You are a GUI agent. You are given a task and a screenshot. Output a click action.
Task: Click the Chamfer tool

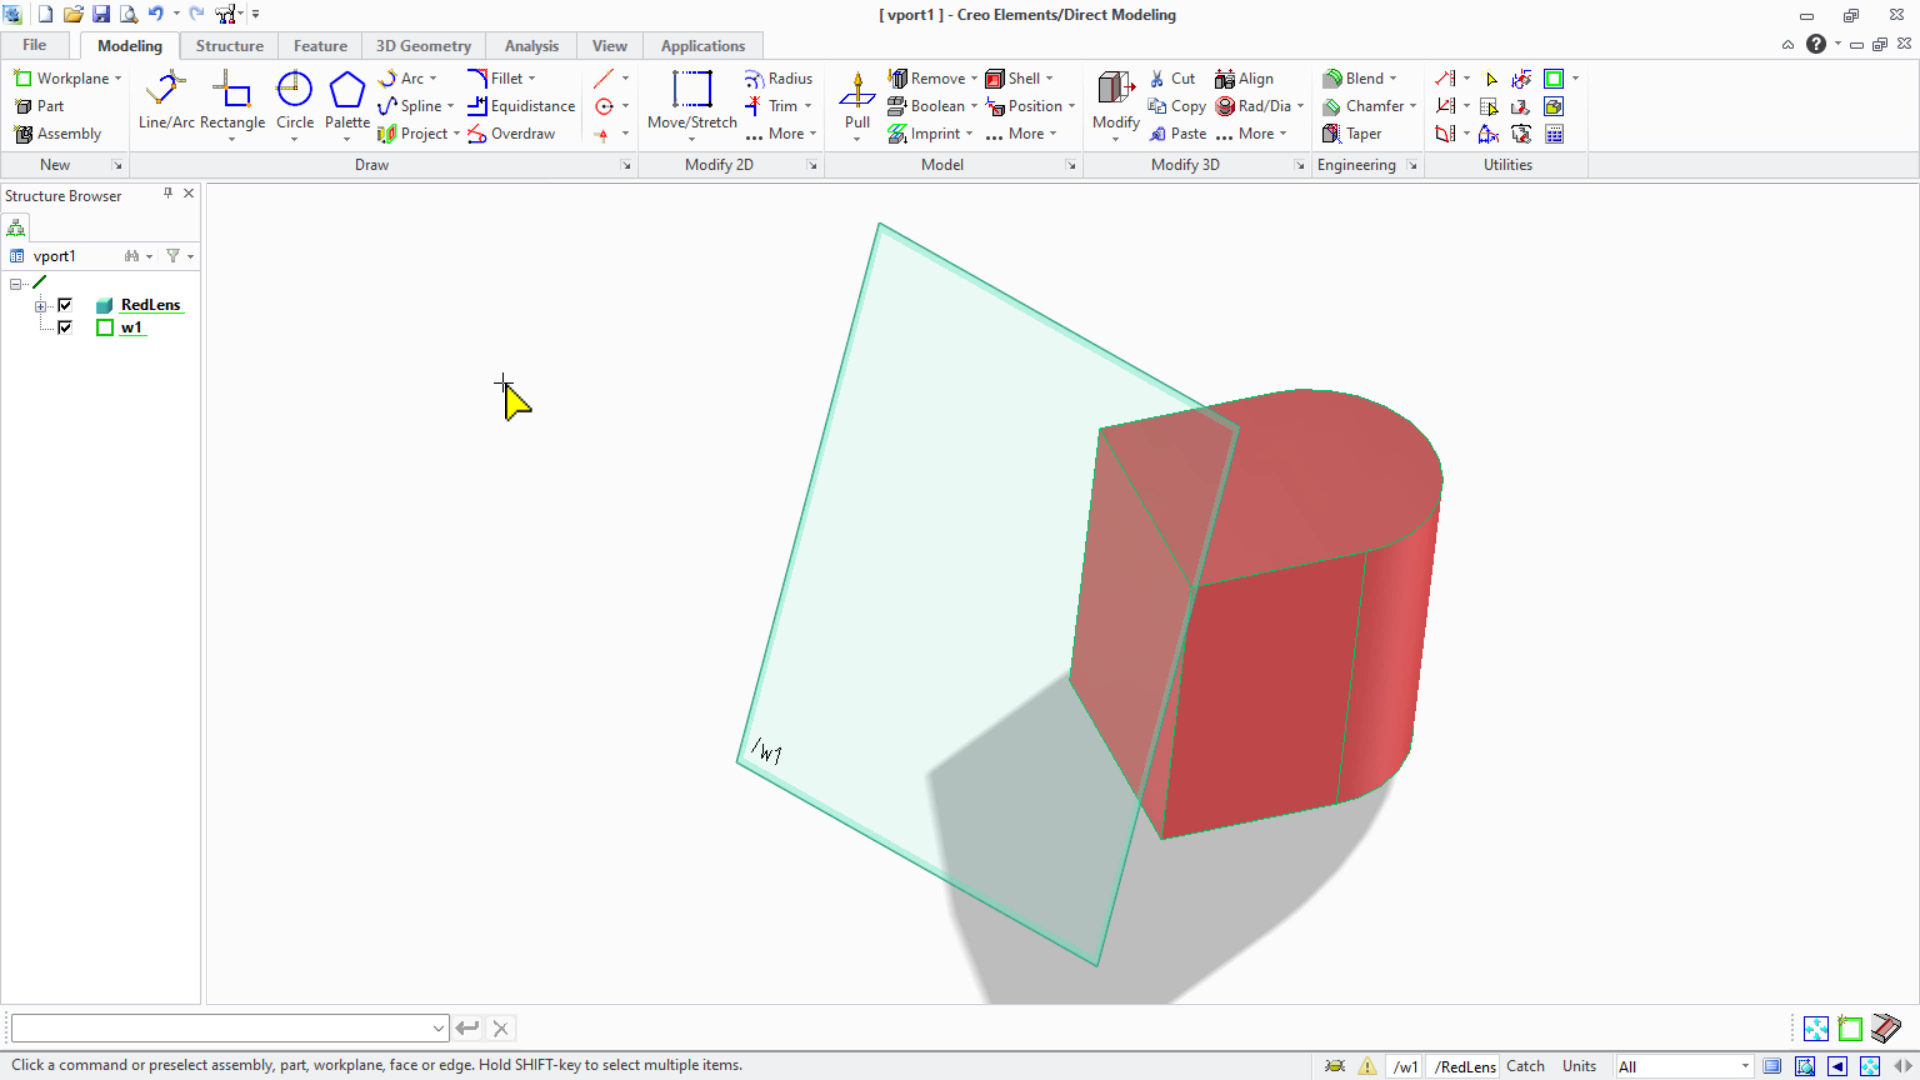coord(1363,106)
